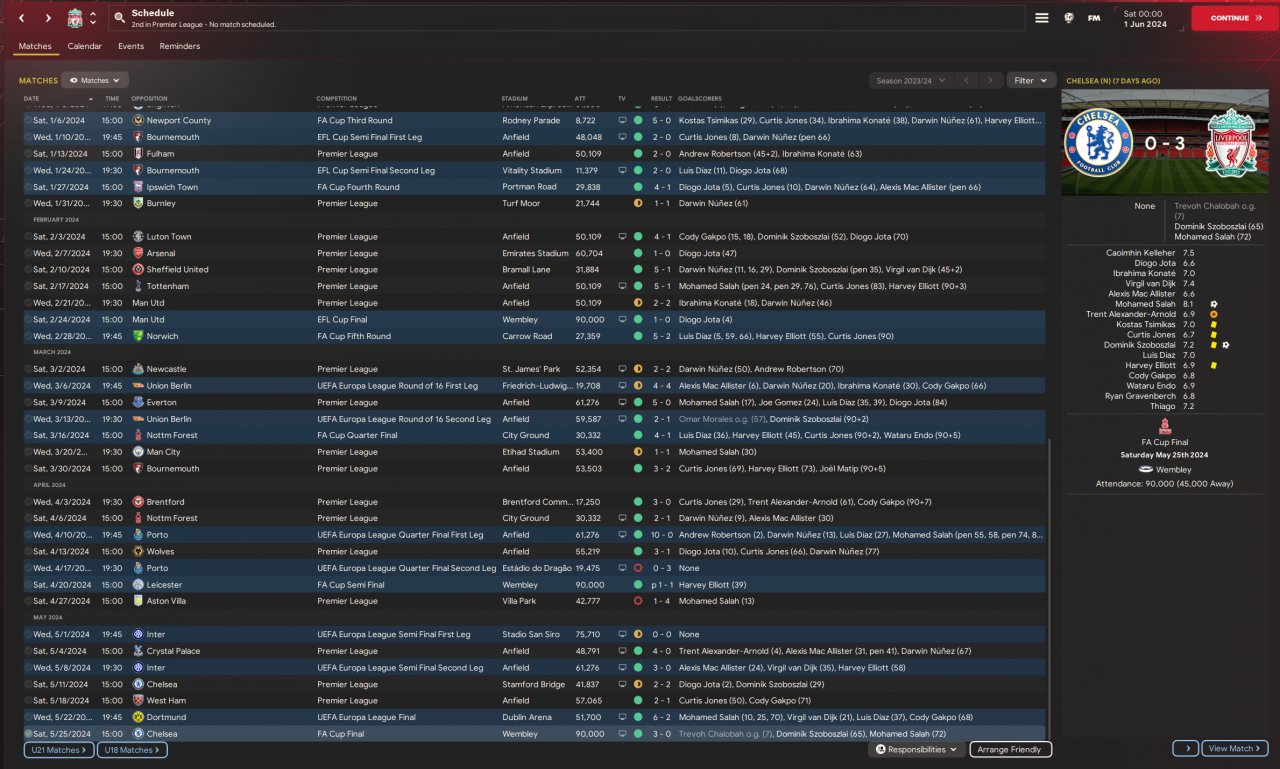Viewport: 1280px width, 769px height.
Task: Click the goal icon beside Mohamed Salah rating
Action: tap(1213, 304)
